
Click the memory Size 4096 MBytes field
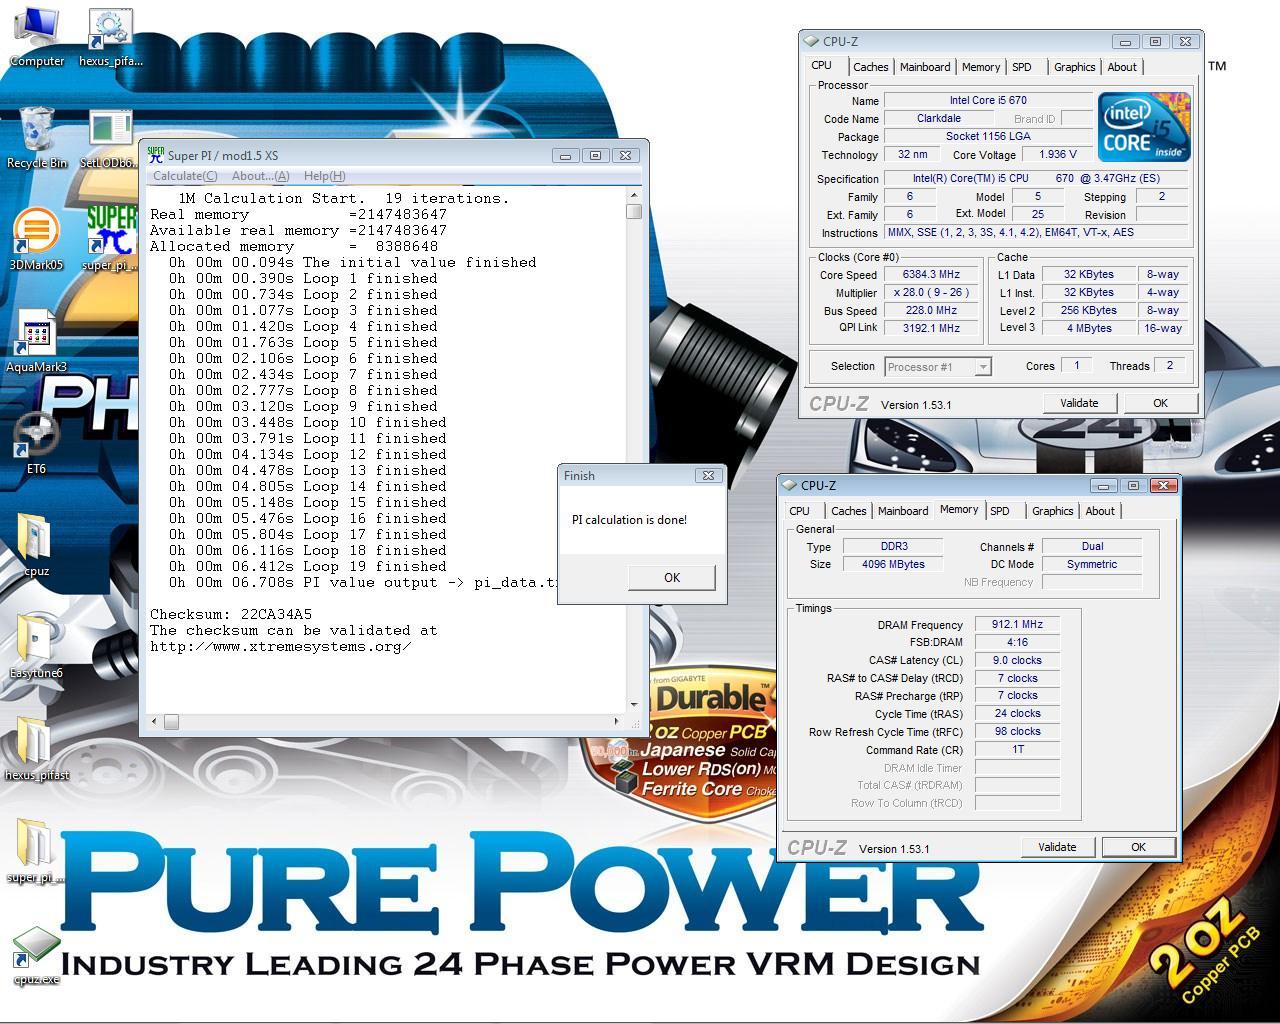(893, 564)
